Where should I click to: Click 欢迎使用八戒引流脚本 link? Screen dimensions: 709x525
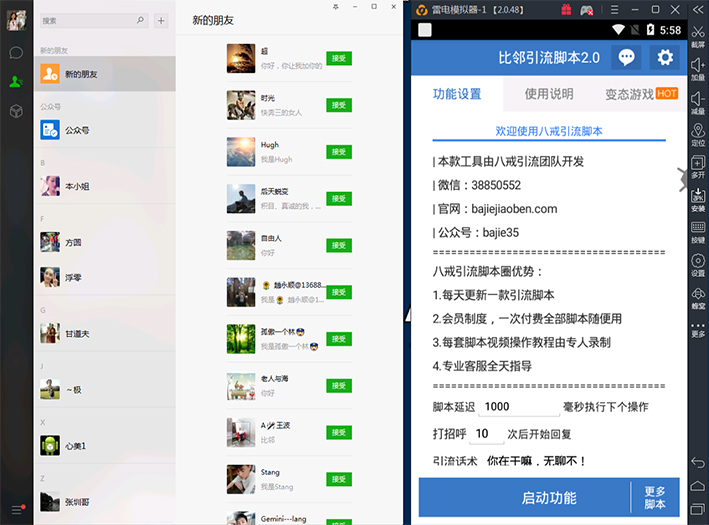click(549, 131)
